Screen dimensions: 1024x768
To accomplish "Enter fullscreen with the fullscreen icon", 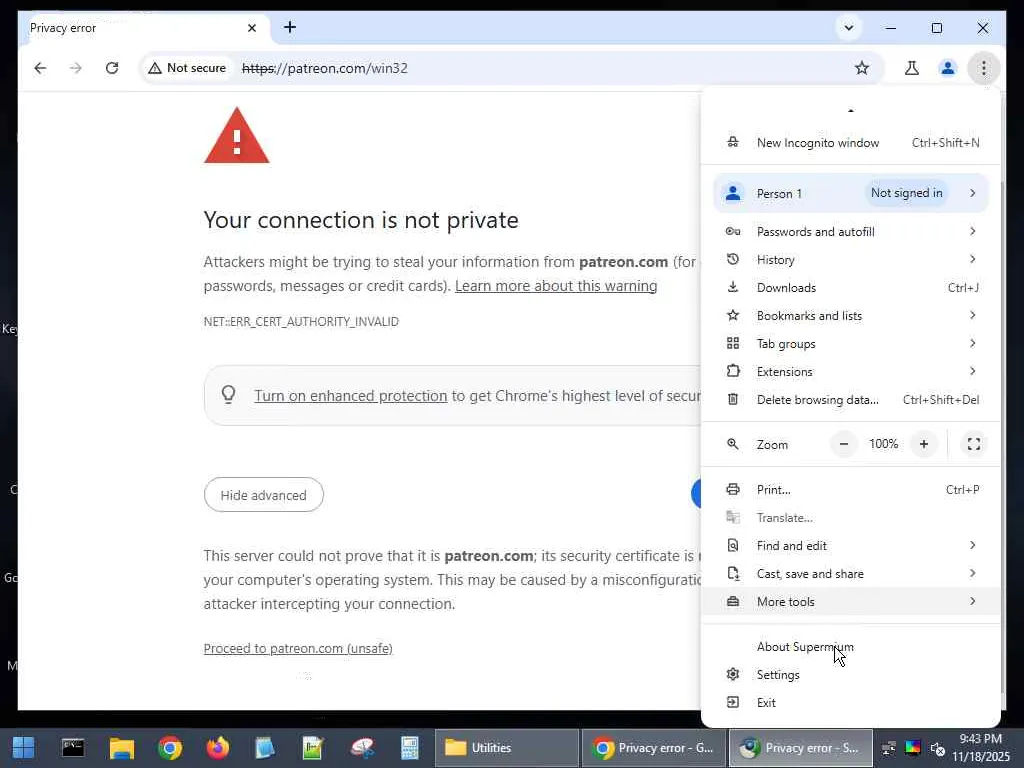I will pyautogui.click(x=974, y=444).
